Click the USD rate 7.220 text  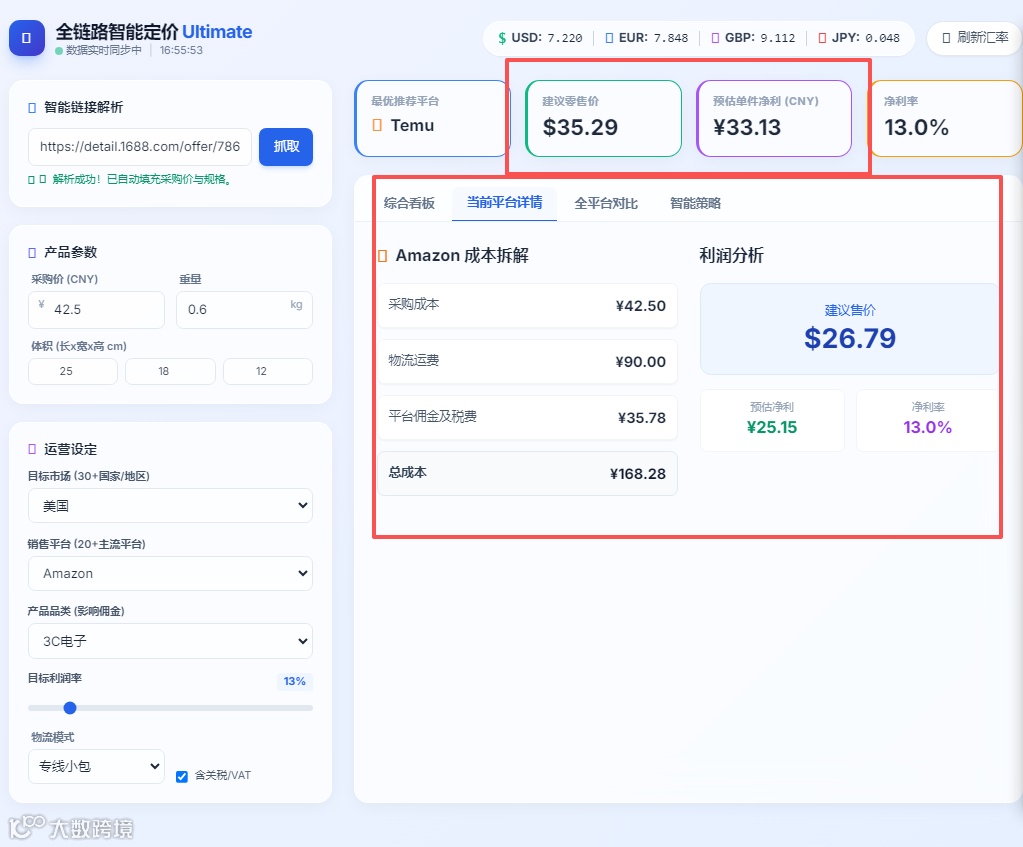coord(564,38)
